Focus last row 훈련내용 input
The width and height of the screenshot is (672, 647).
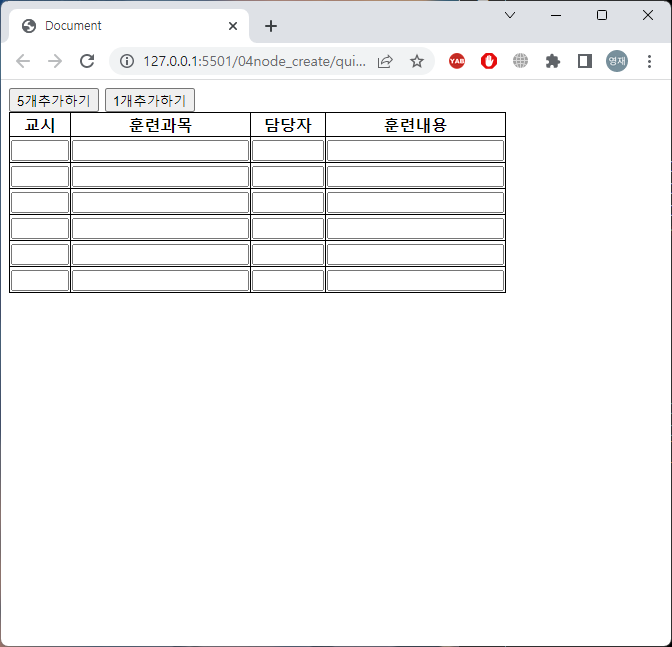point(415,280)
